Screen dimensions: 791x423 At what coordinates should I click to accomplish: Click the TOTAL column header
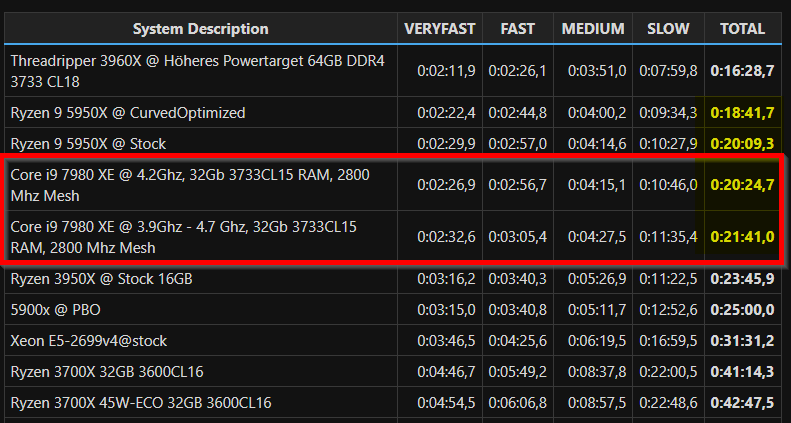pyautogui.click(x=742, y=29)
